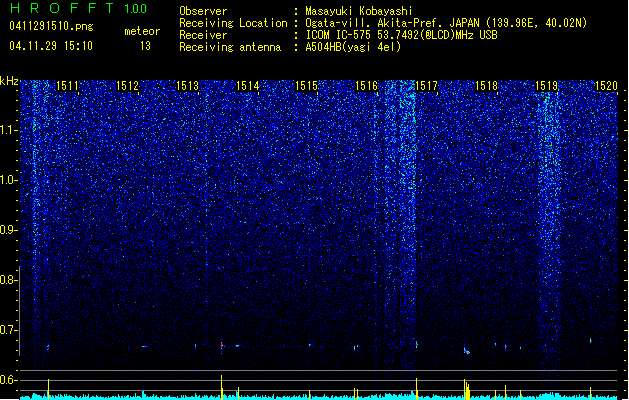Click observer name Masayuki Kobayashi
This screenshot has width=629, height=400.
click(x=359, y=11)
